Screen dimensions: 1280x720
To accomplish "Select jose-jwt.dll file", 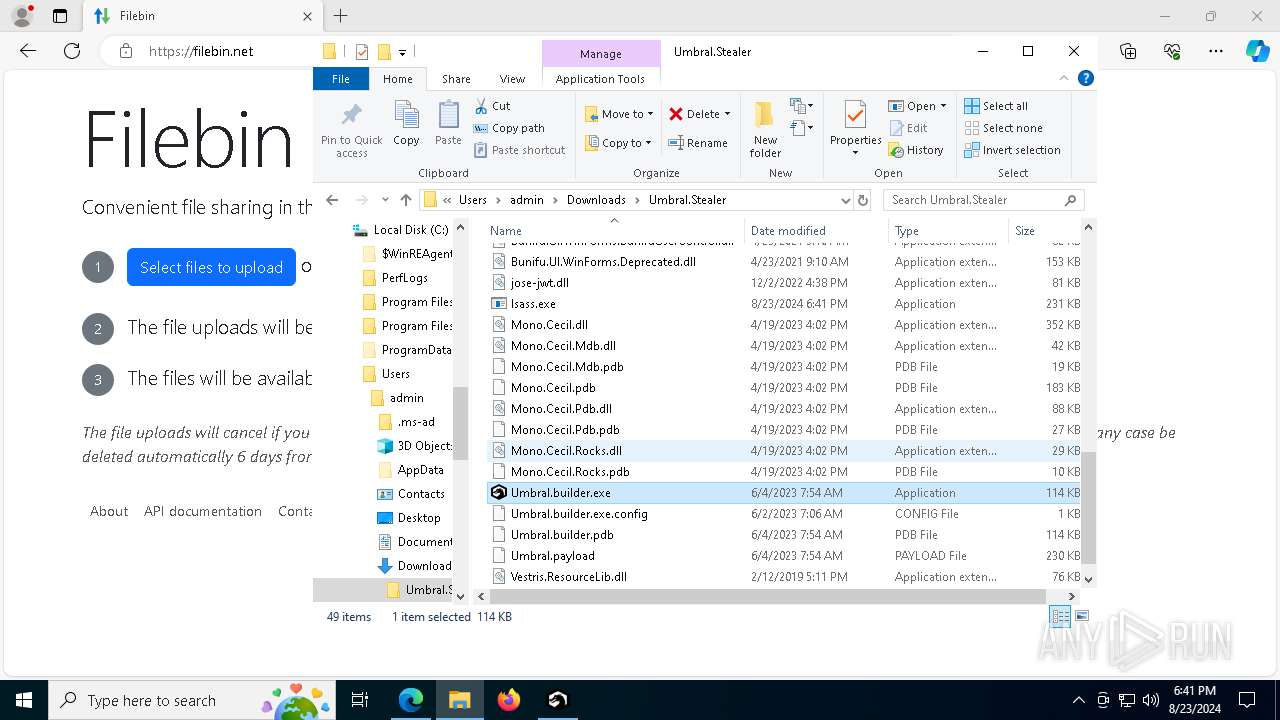I will [x=539, y=283].
